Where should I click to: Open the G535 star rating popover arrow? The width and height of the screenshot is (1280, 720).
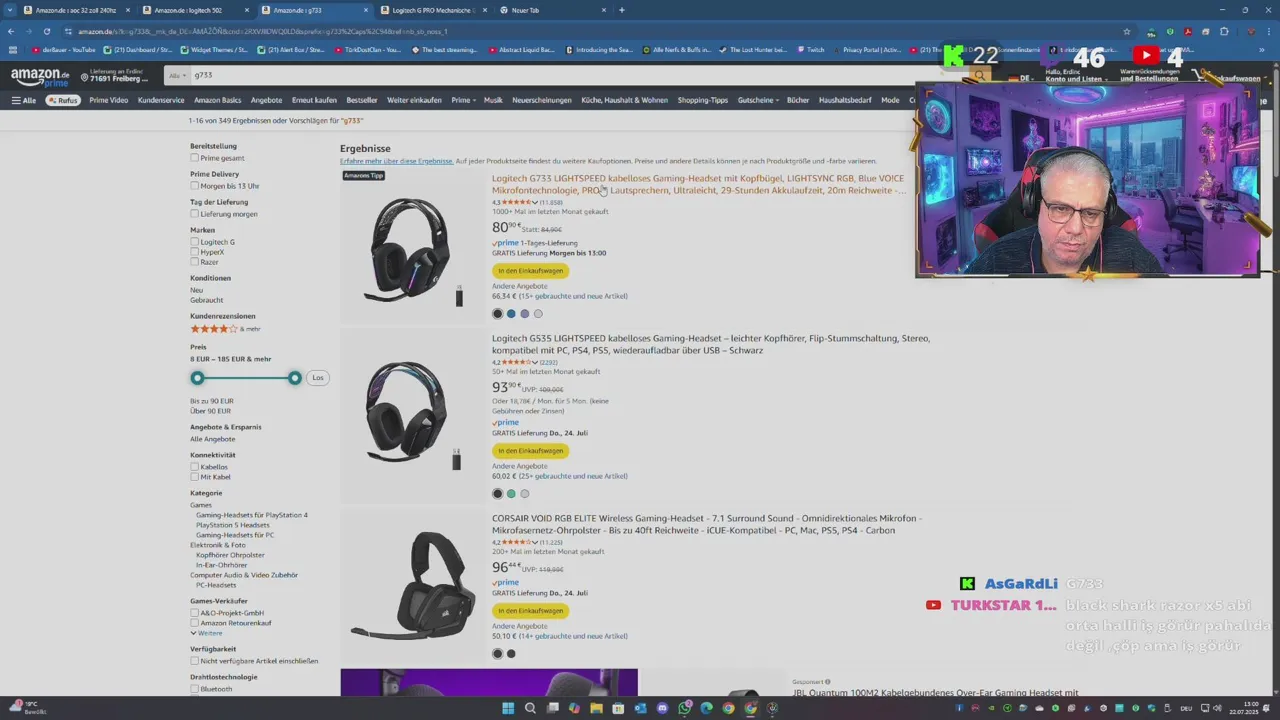[x=535, y=363]
